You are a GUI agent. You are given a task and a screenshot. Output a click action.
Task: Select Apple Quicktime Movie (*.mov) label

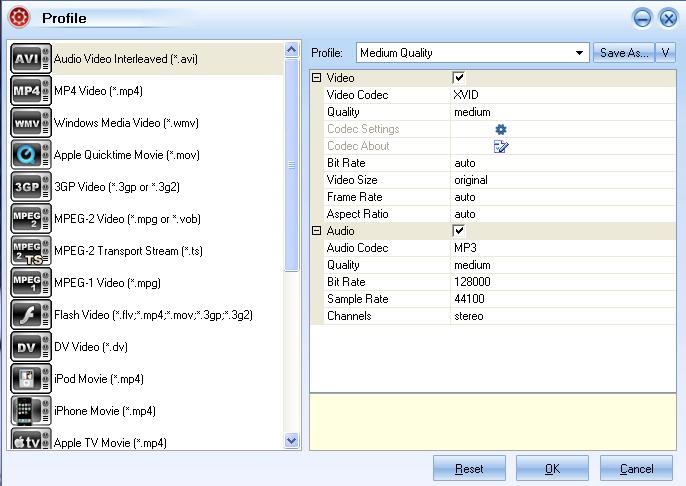click(x=127, y=154)
